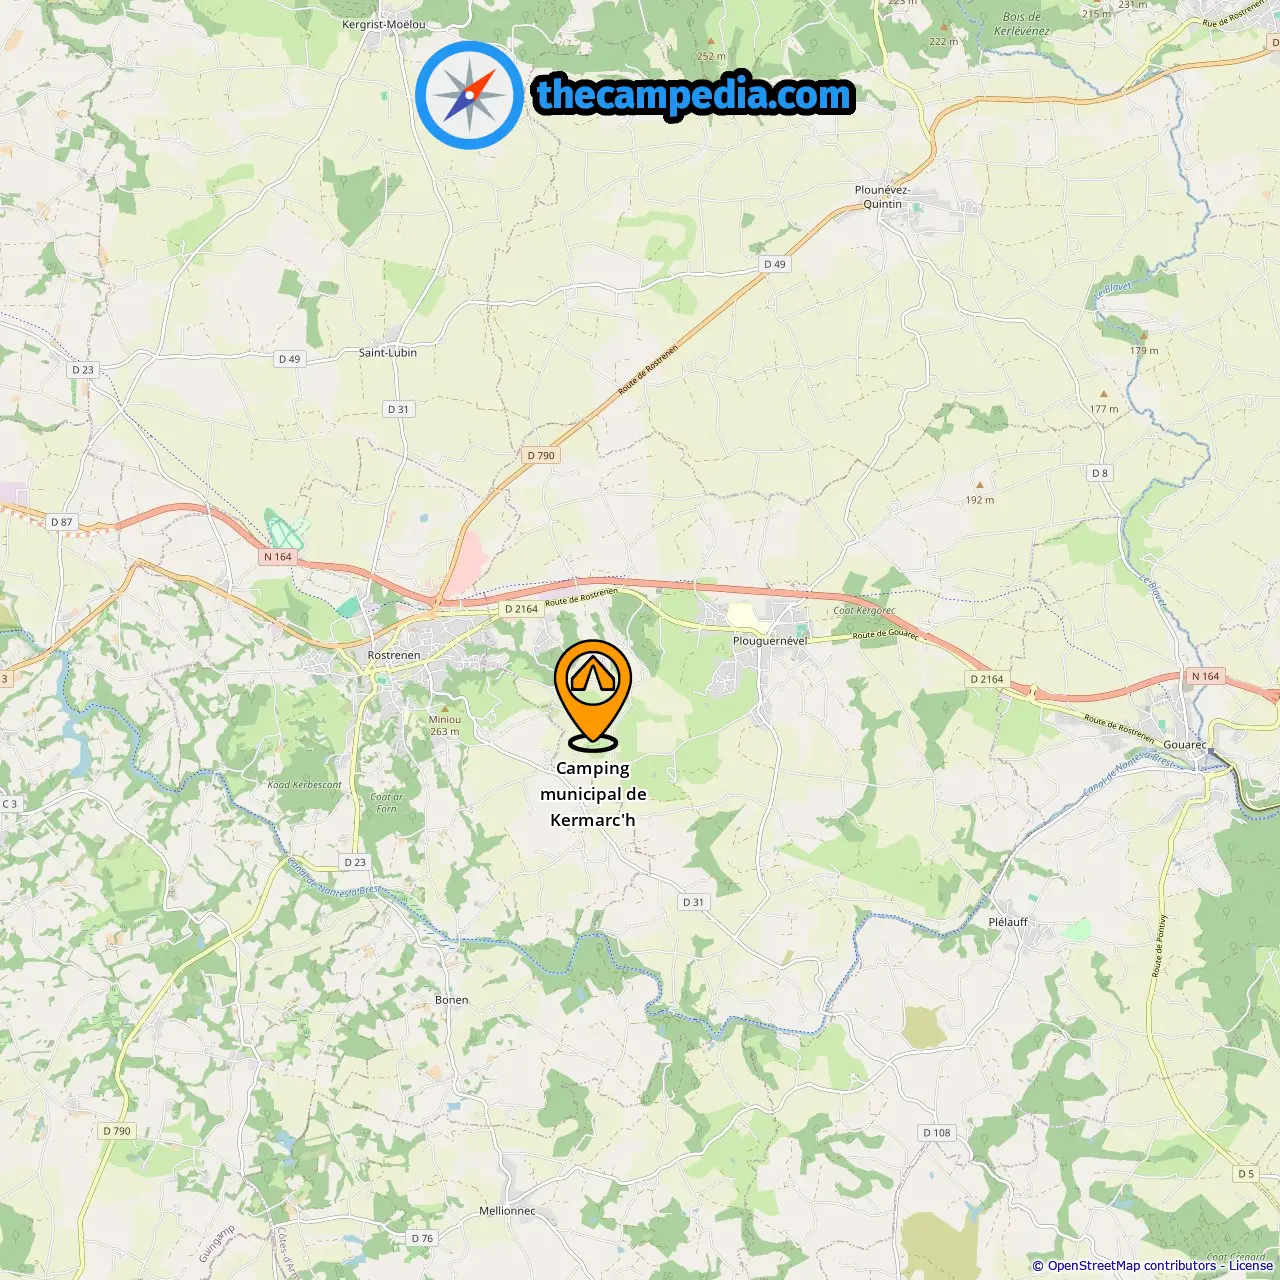Click the Bonen village label
Screen dimensions: 1280x1280
pyautogui.click(x=452, y=1000)
